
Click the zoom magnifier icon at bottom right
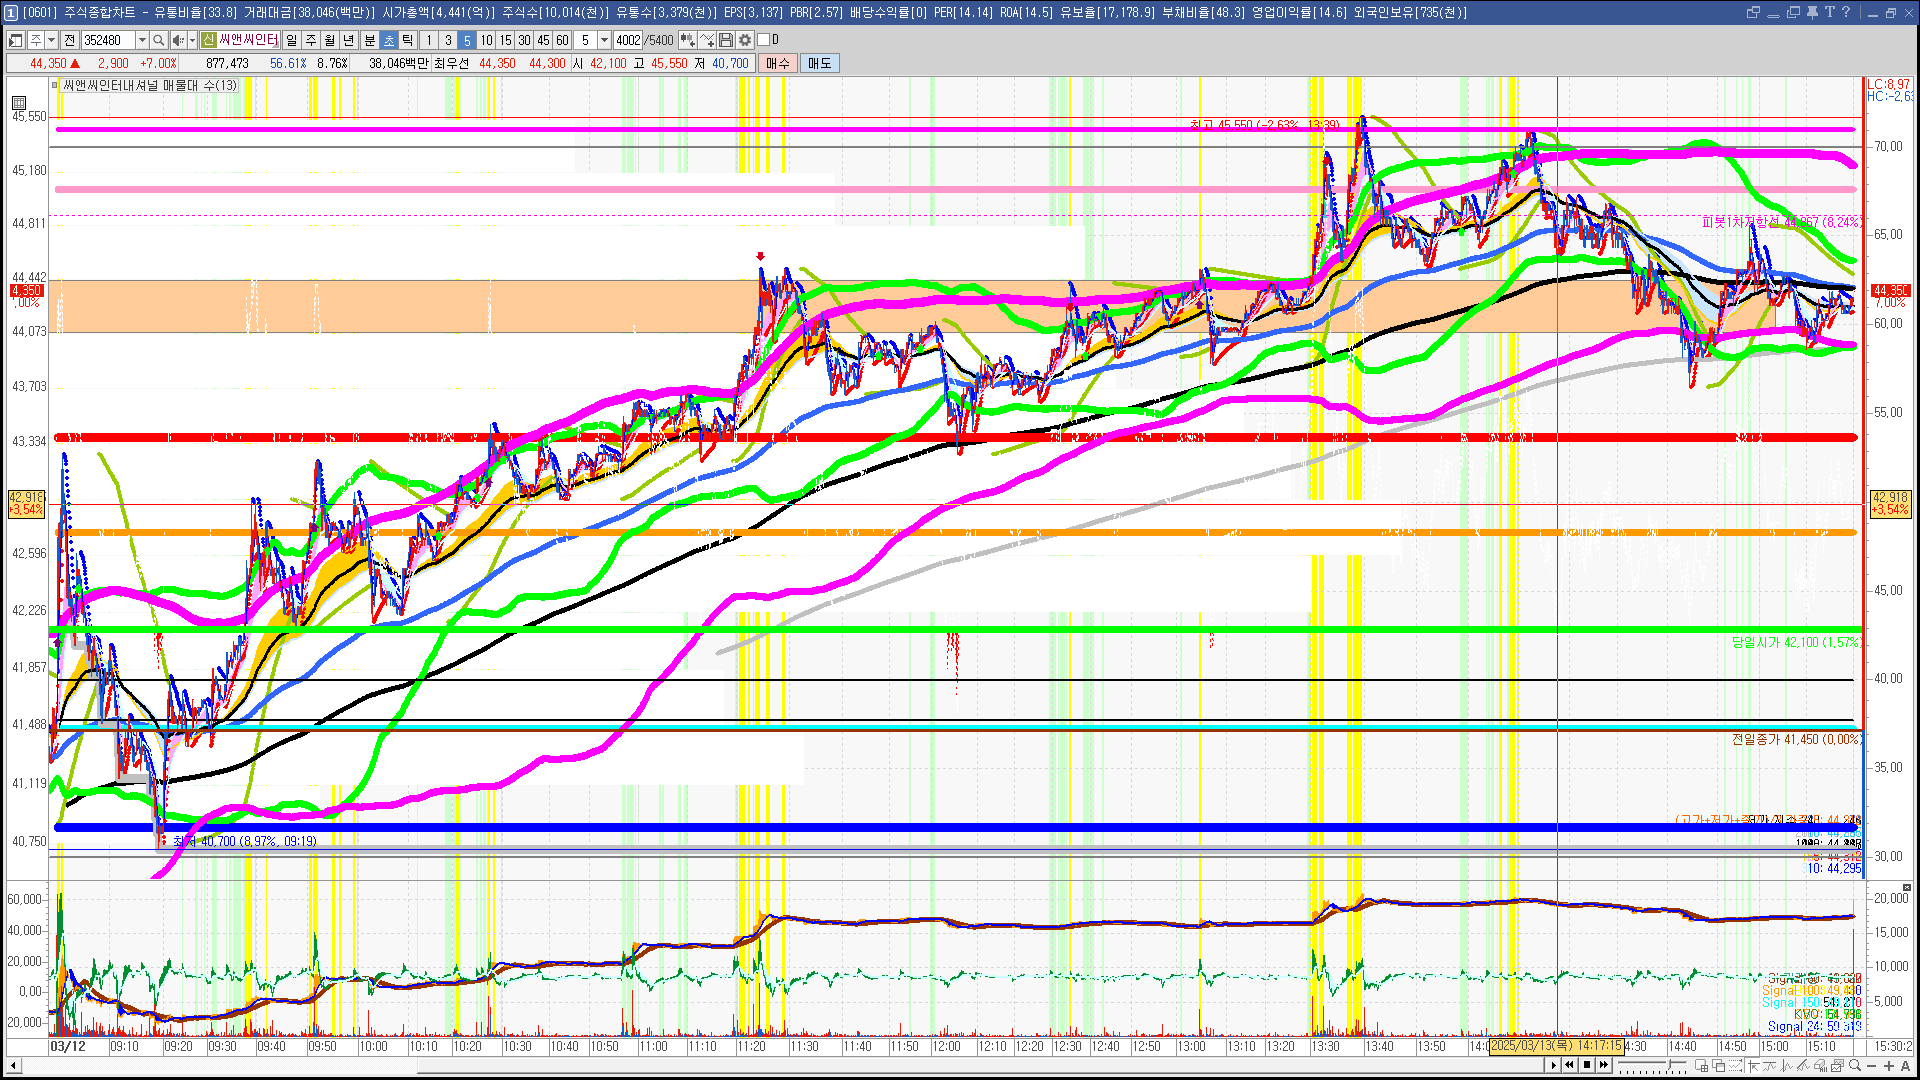pyautogui.click(x=1855, y=1065)
